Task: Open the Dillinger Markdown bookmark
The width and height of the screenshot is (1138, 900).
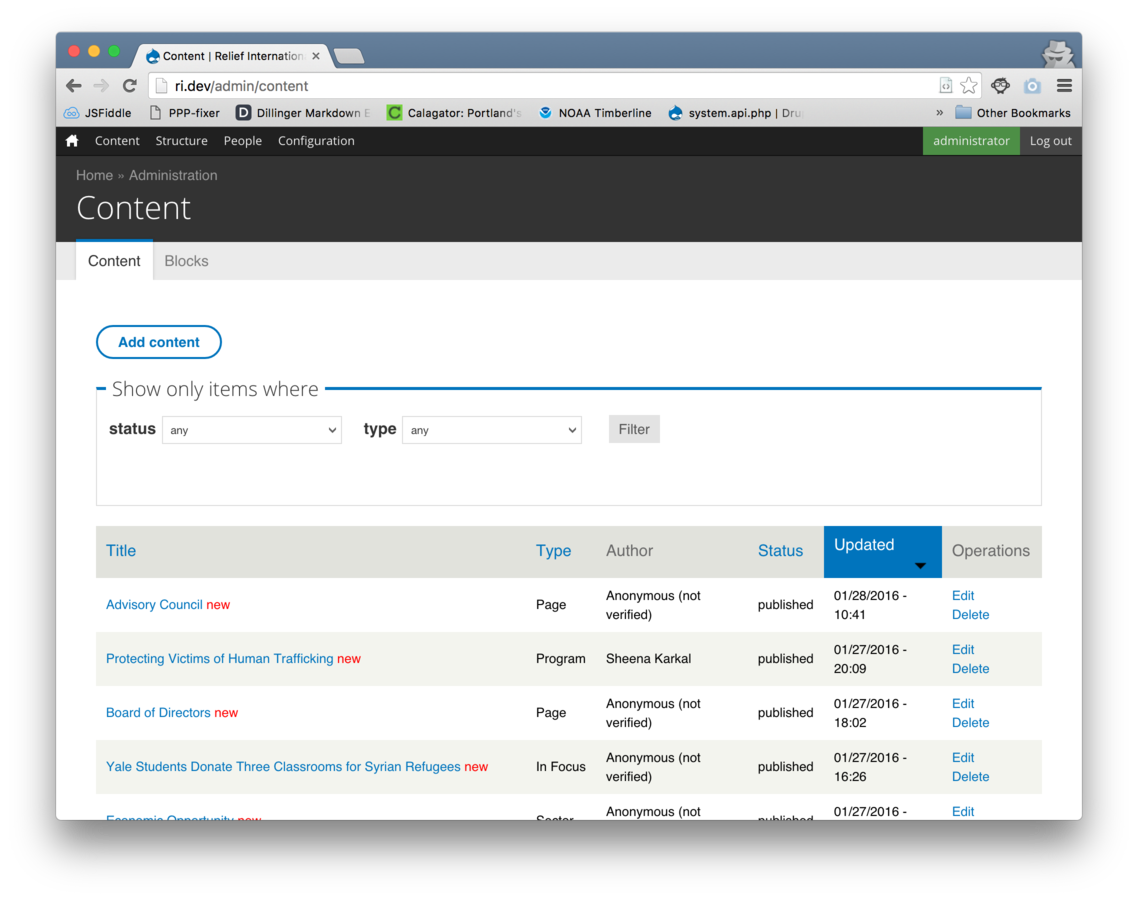Action: pyautogui.click(x=303, y=112)
